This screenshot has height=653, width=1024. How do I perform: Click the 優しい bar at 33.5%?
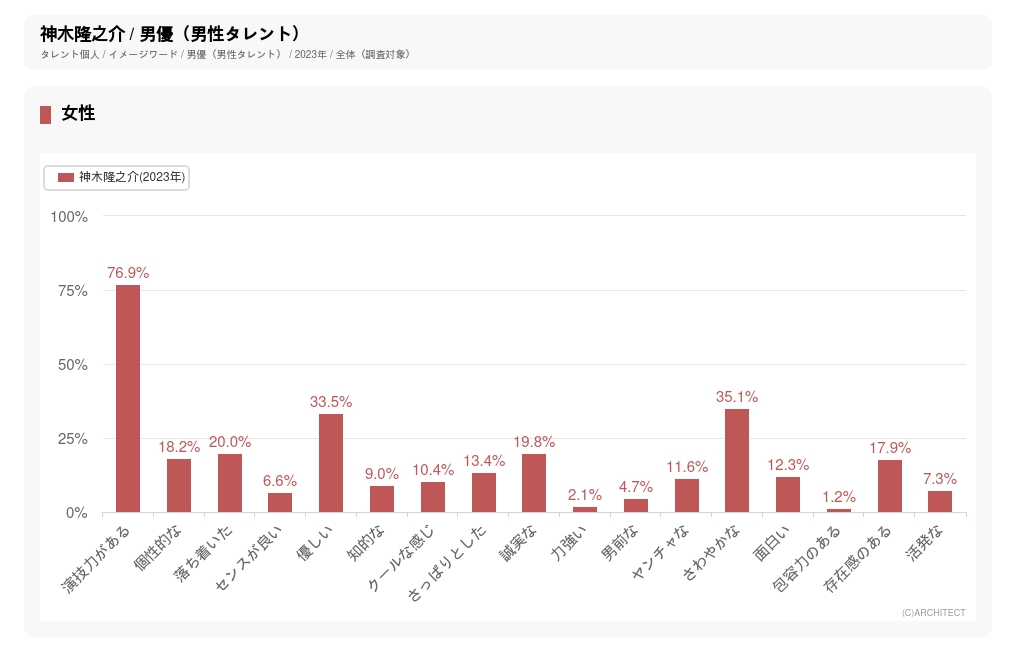click(x=331, y=463)
